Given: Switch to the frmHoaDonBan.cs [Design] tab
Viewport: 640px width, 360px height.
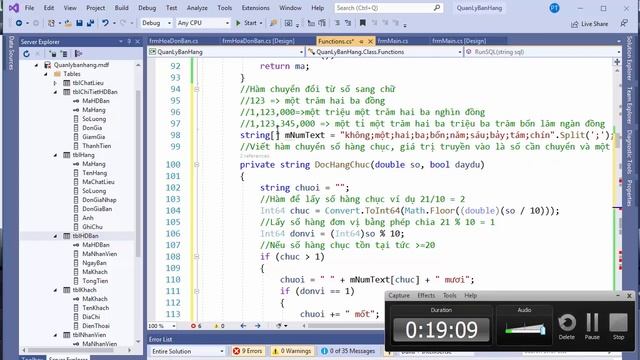Looking at the screenshot, I should tap(258, 41).
